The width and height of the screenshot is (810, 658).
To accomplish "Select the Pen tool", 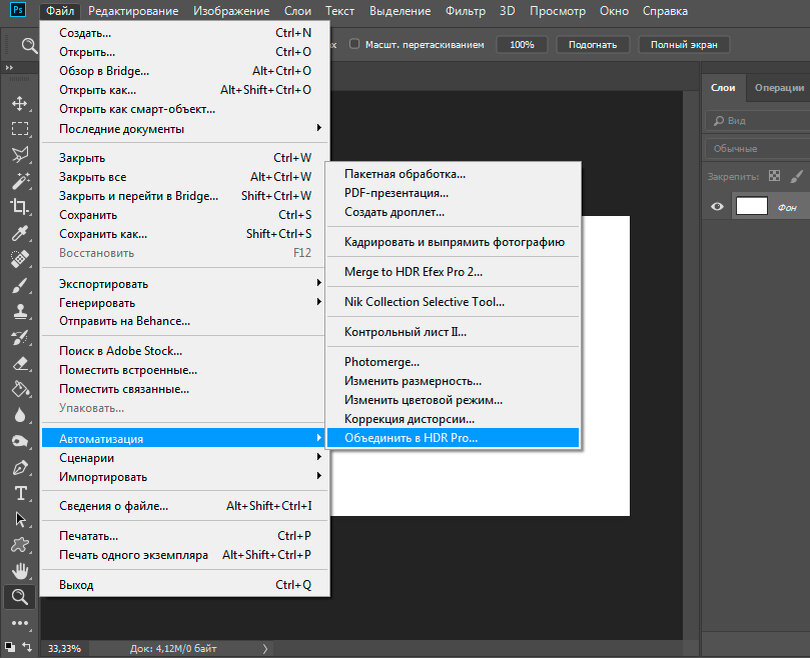I will pos(20,467).
